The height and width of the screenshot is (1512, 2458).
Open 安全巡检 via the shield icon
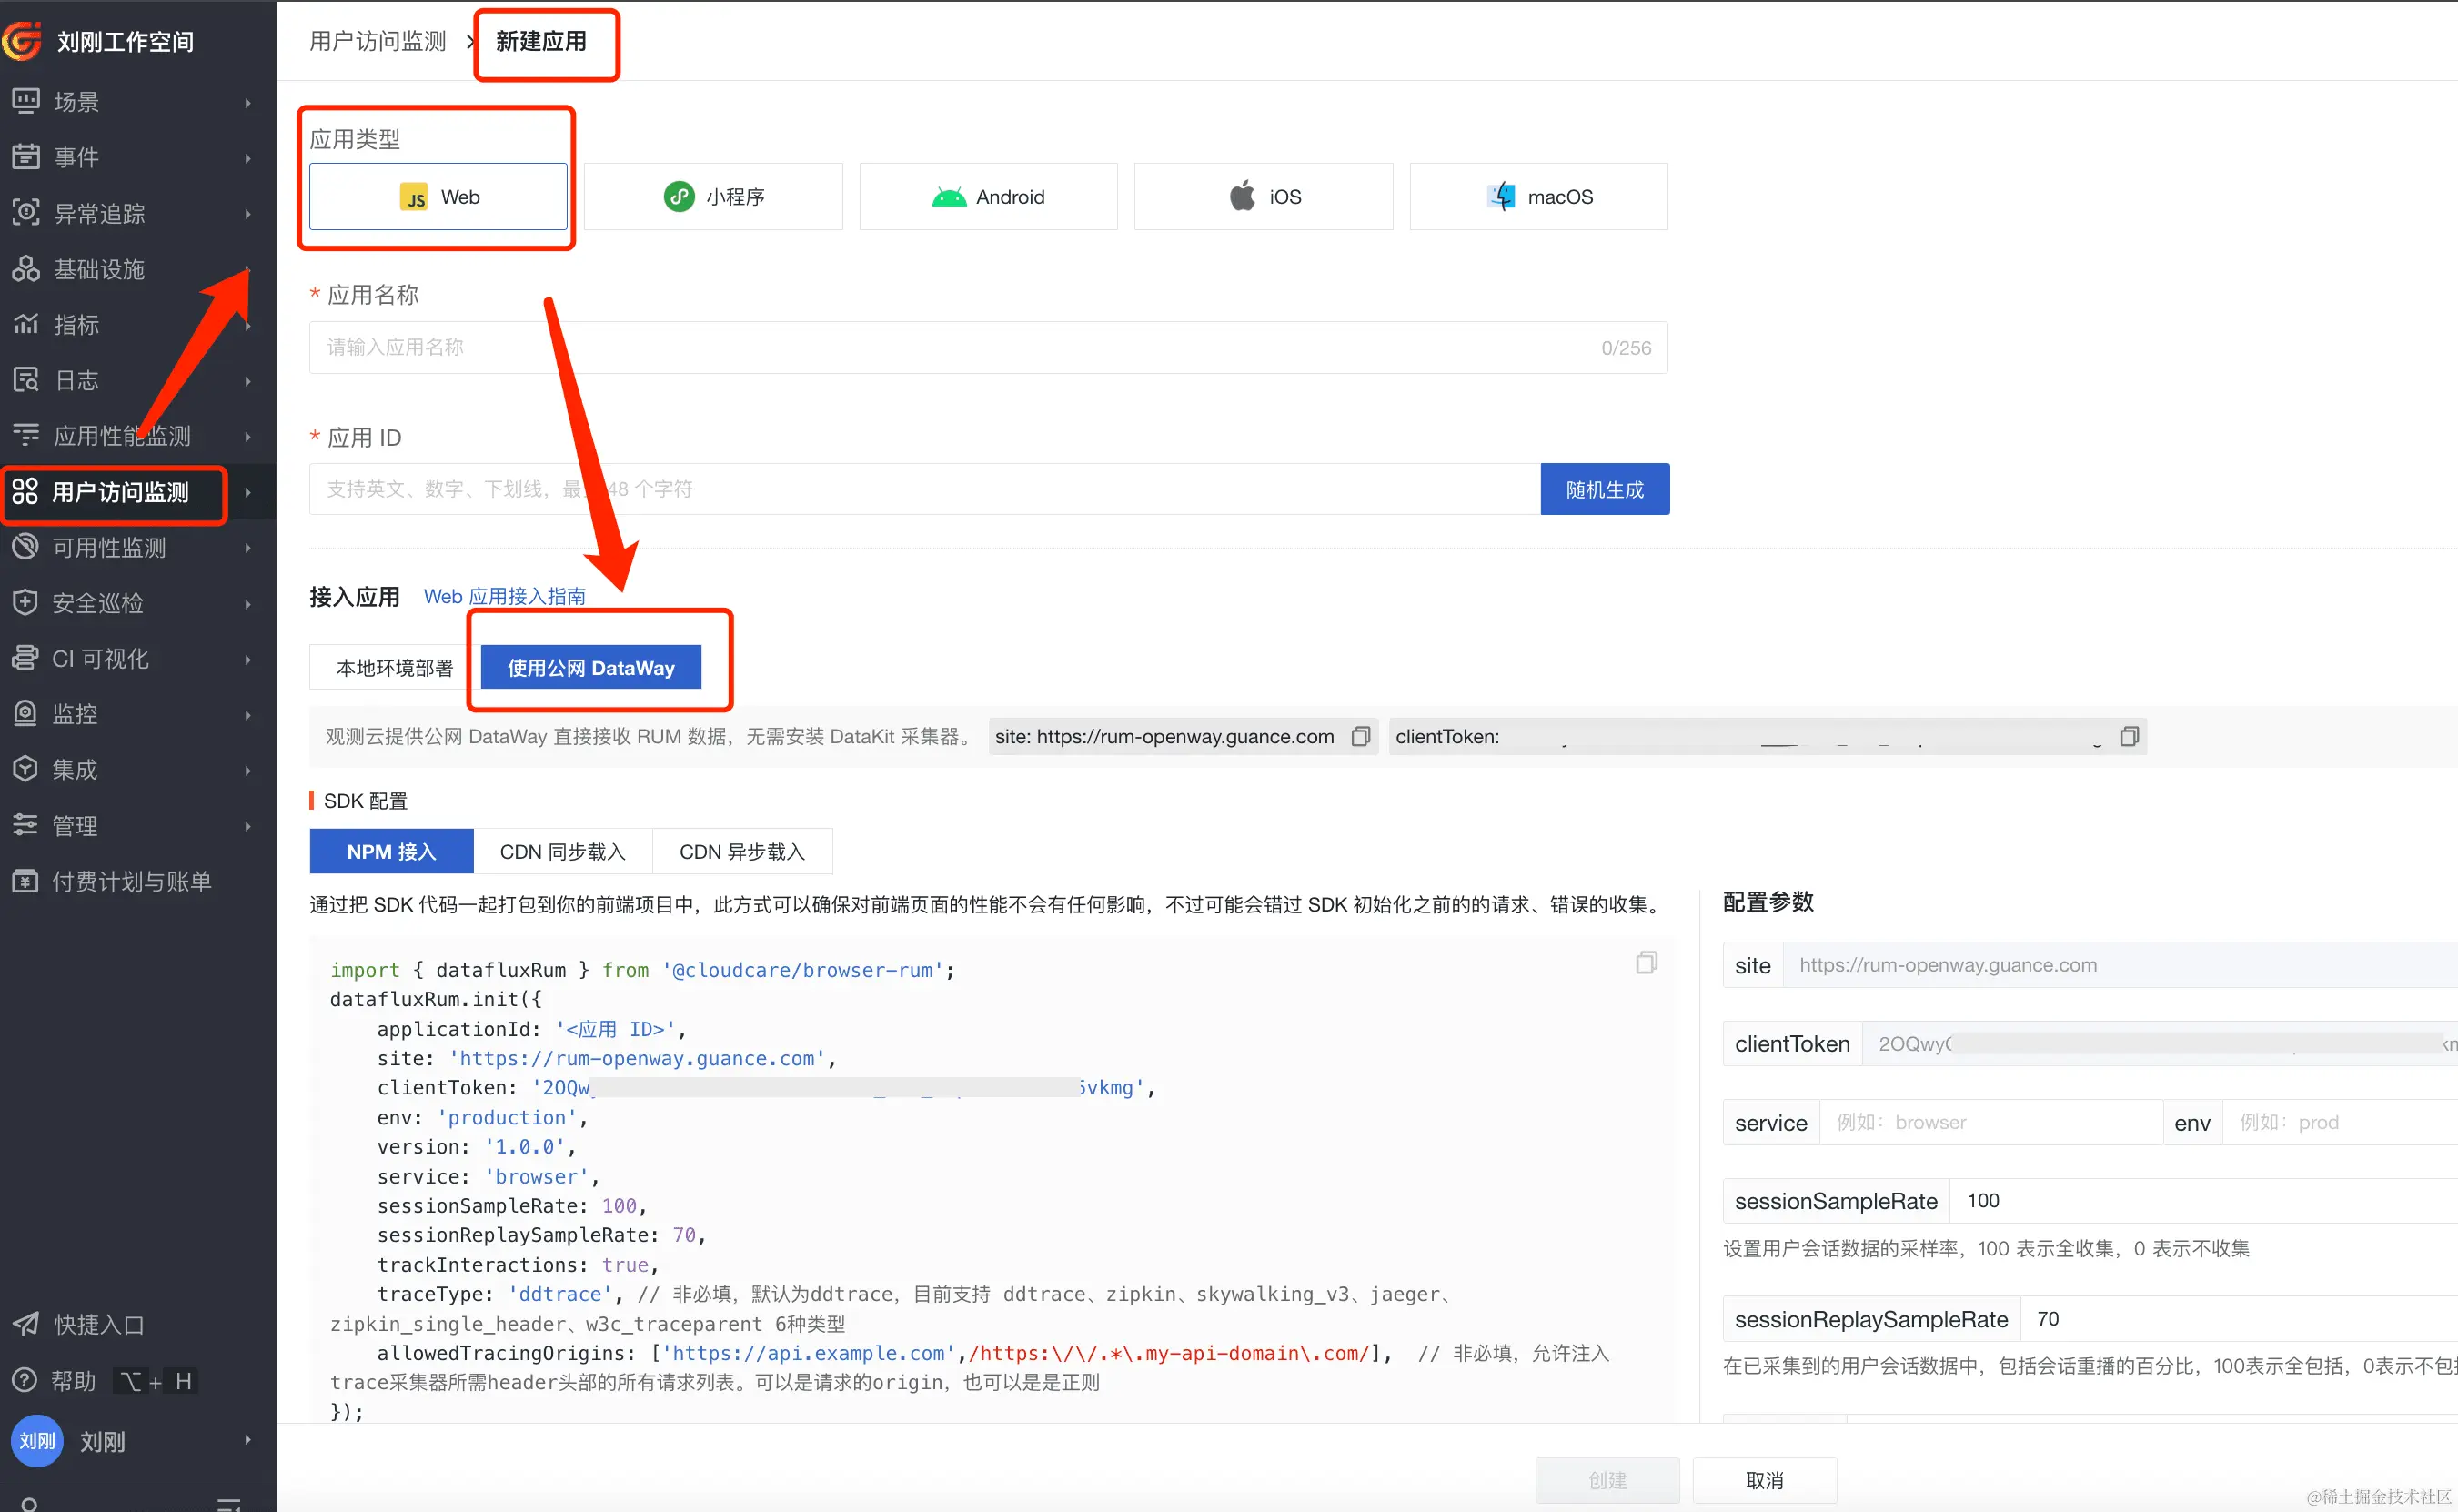[26, 603]
